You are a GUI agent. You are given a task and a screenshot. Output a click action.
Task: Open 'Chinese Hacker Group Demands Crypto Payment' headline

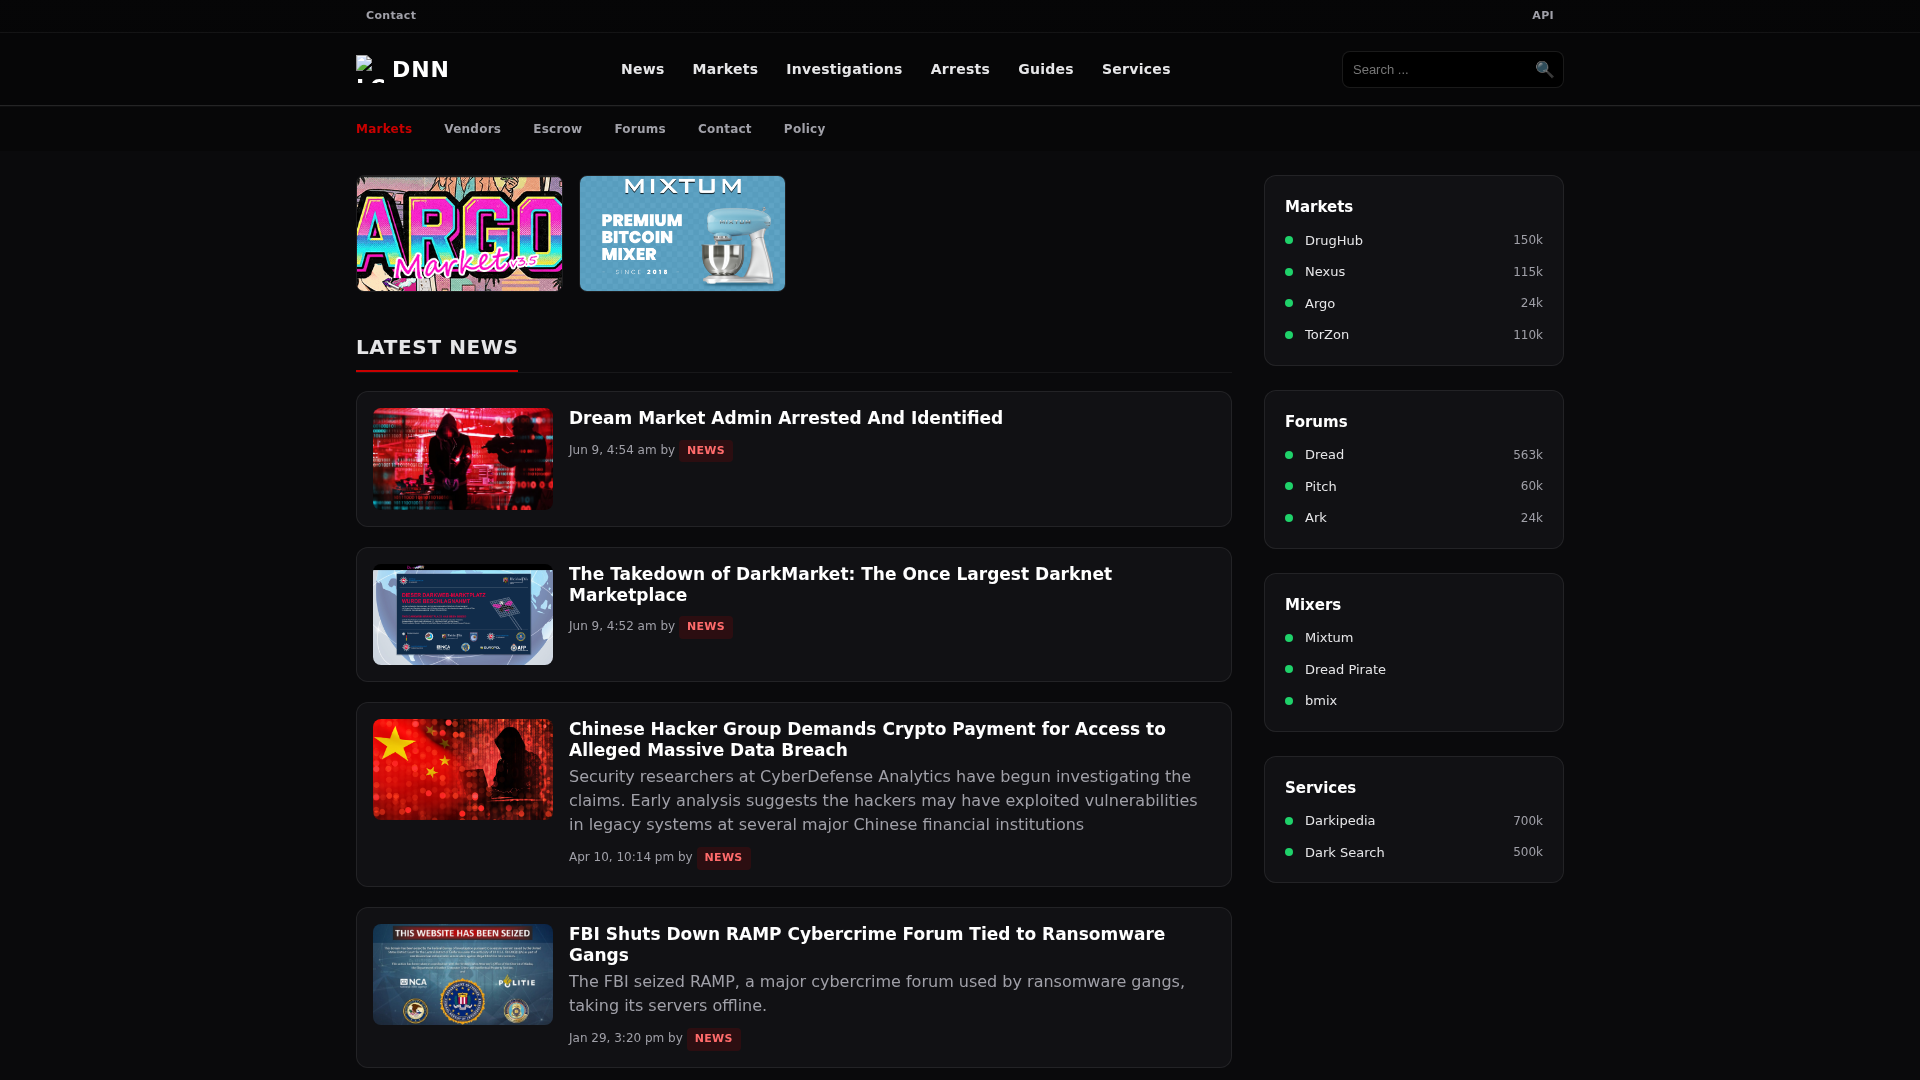867,739
